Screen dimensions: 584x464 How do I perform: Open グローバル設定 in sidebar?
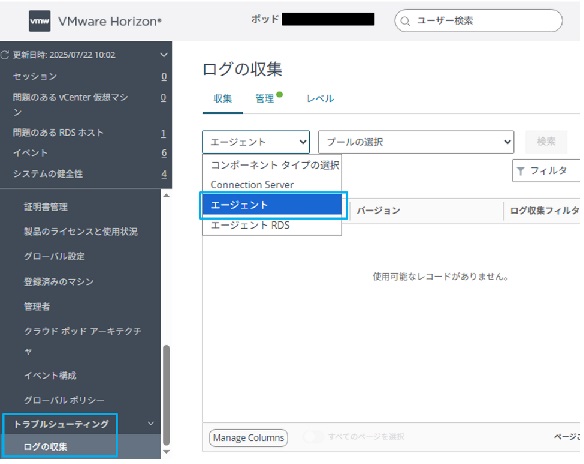[54, 257]
